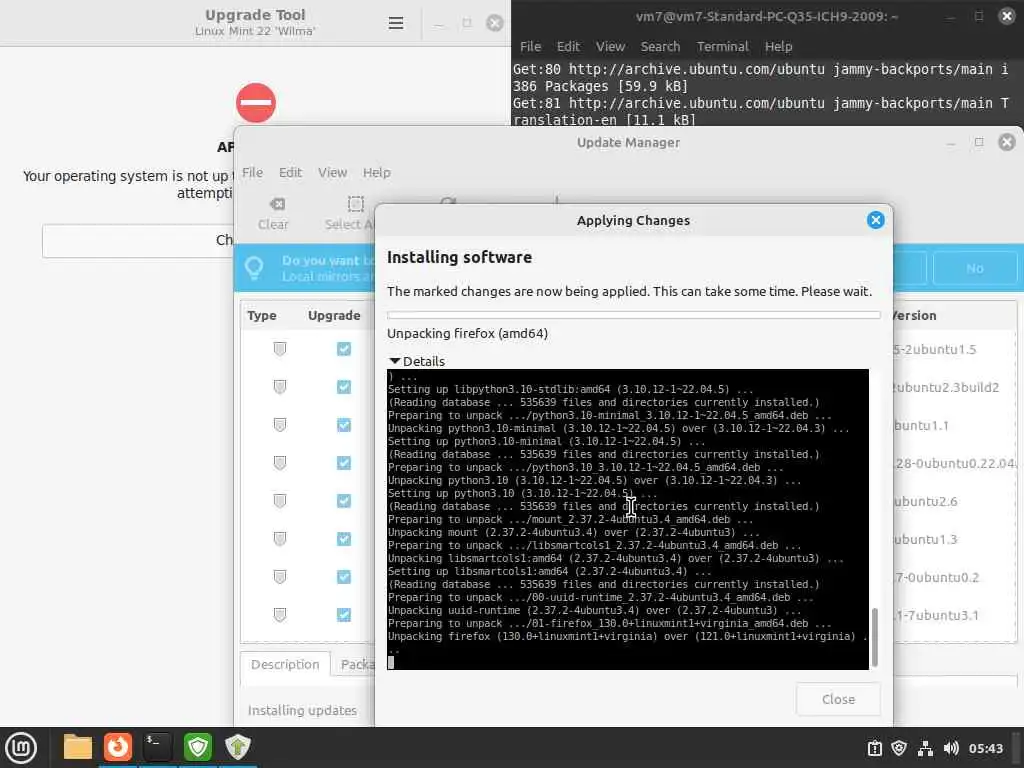Launch Firefox from the taskbar

tap(118, 747)
